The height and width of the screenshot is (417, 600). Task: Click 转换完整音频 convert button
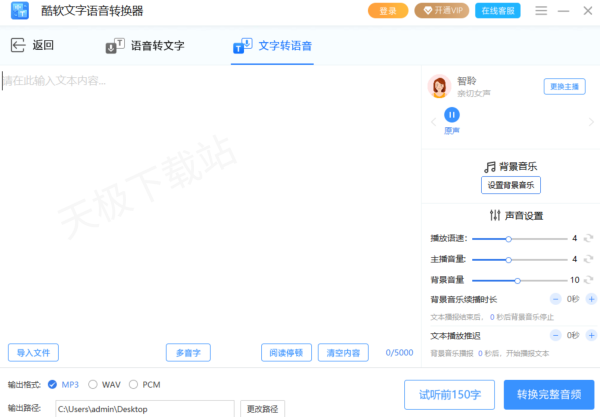click(x=549, y=395)
